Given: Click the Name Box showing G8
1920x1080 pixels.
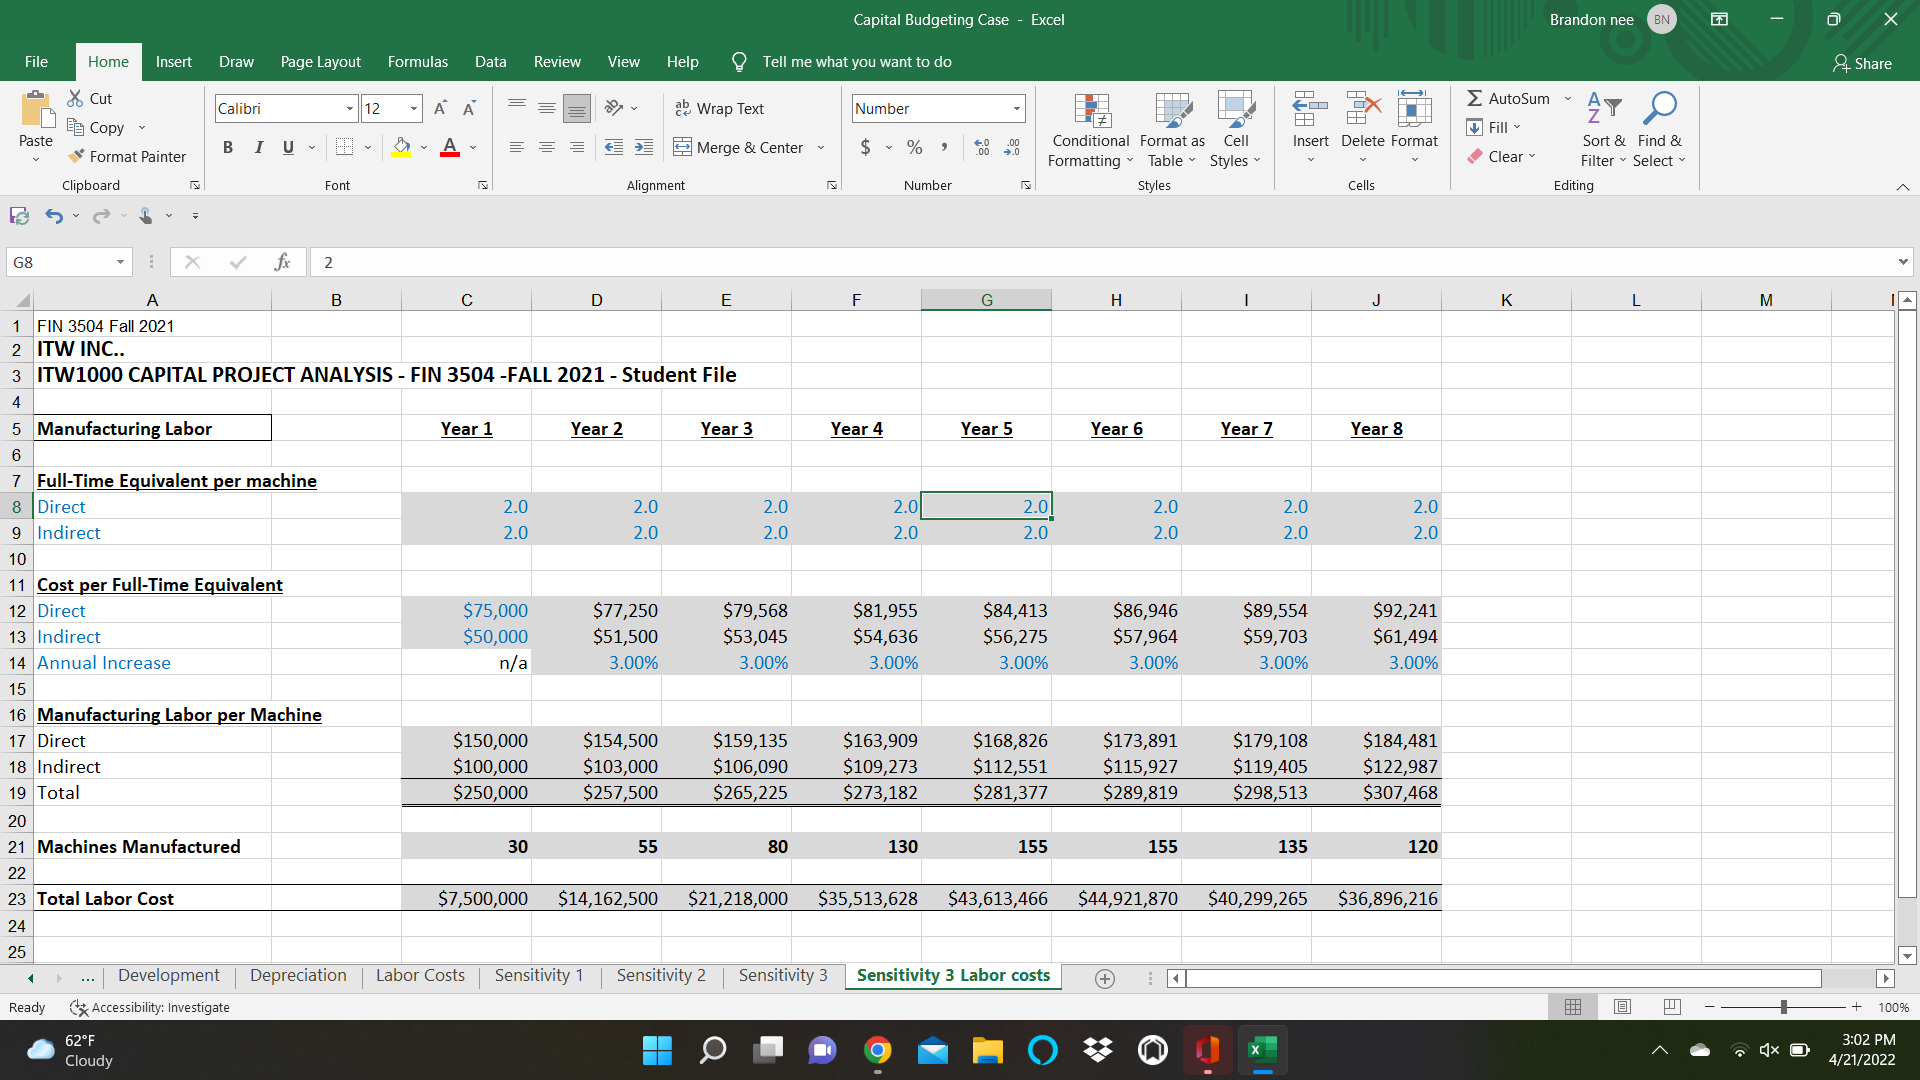Looking at the screenshot, I should [x=60, y=261].
